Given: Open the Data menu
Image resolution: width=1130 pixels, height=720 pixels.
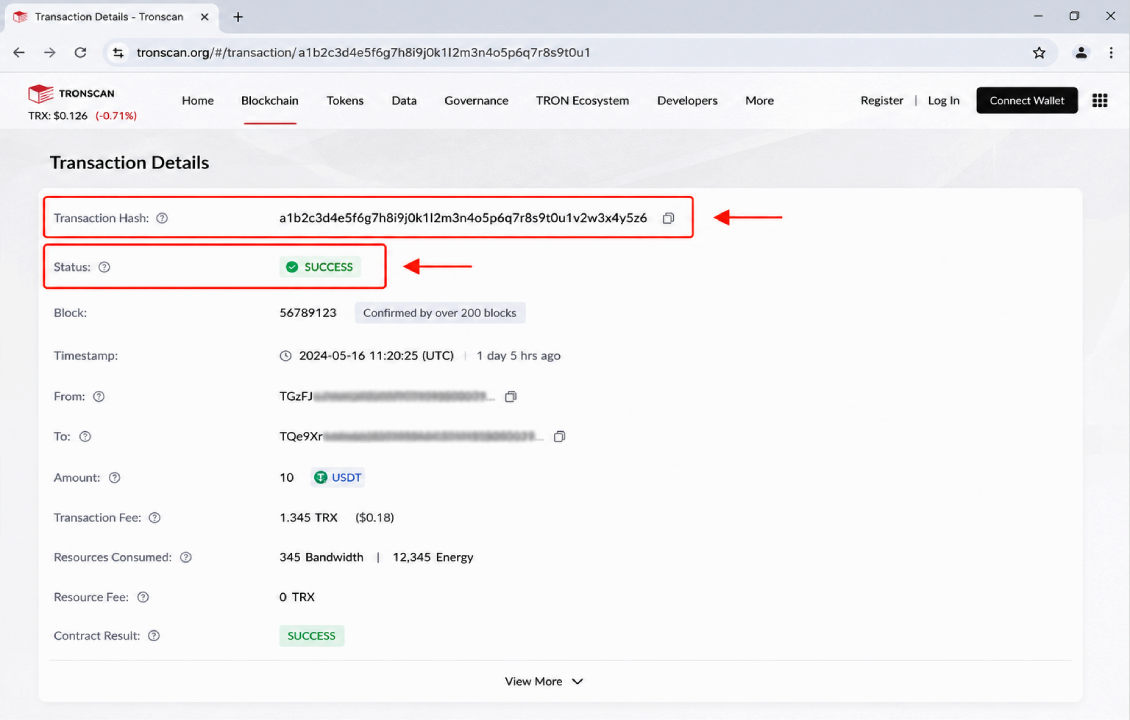Looking at the screenshot, I should click(404, 100).
